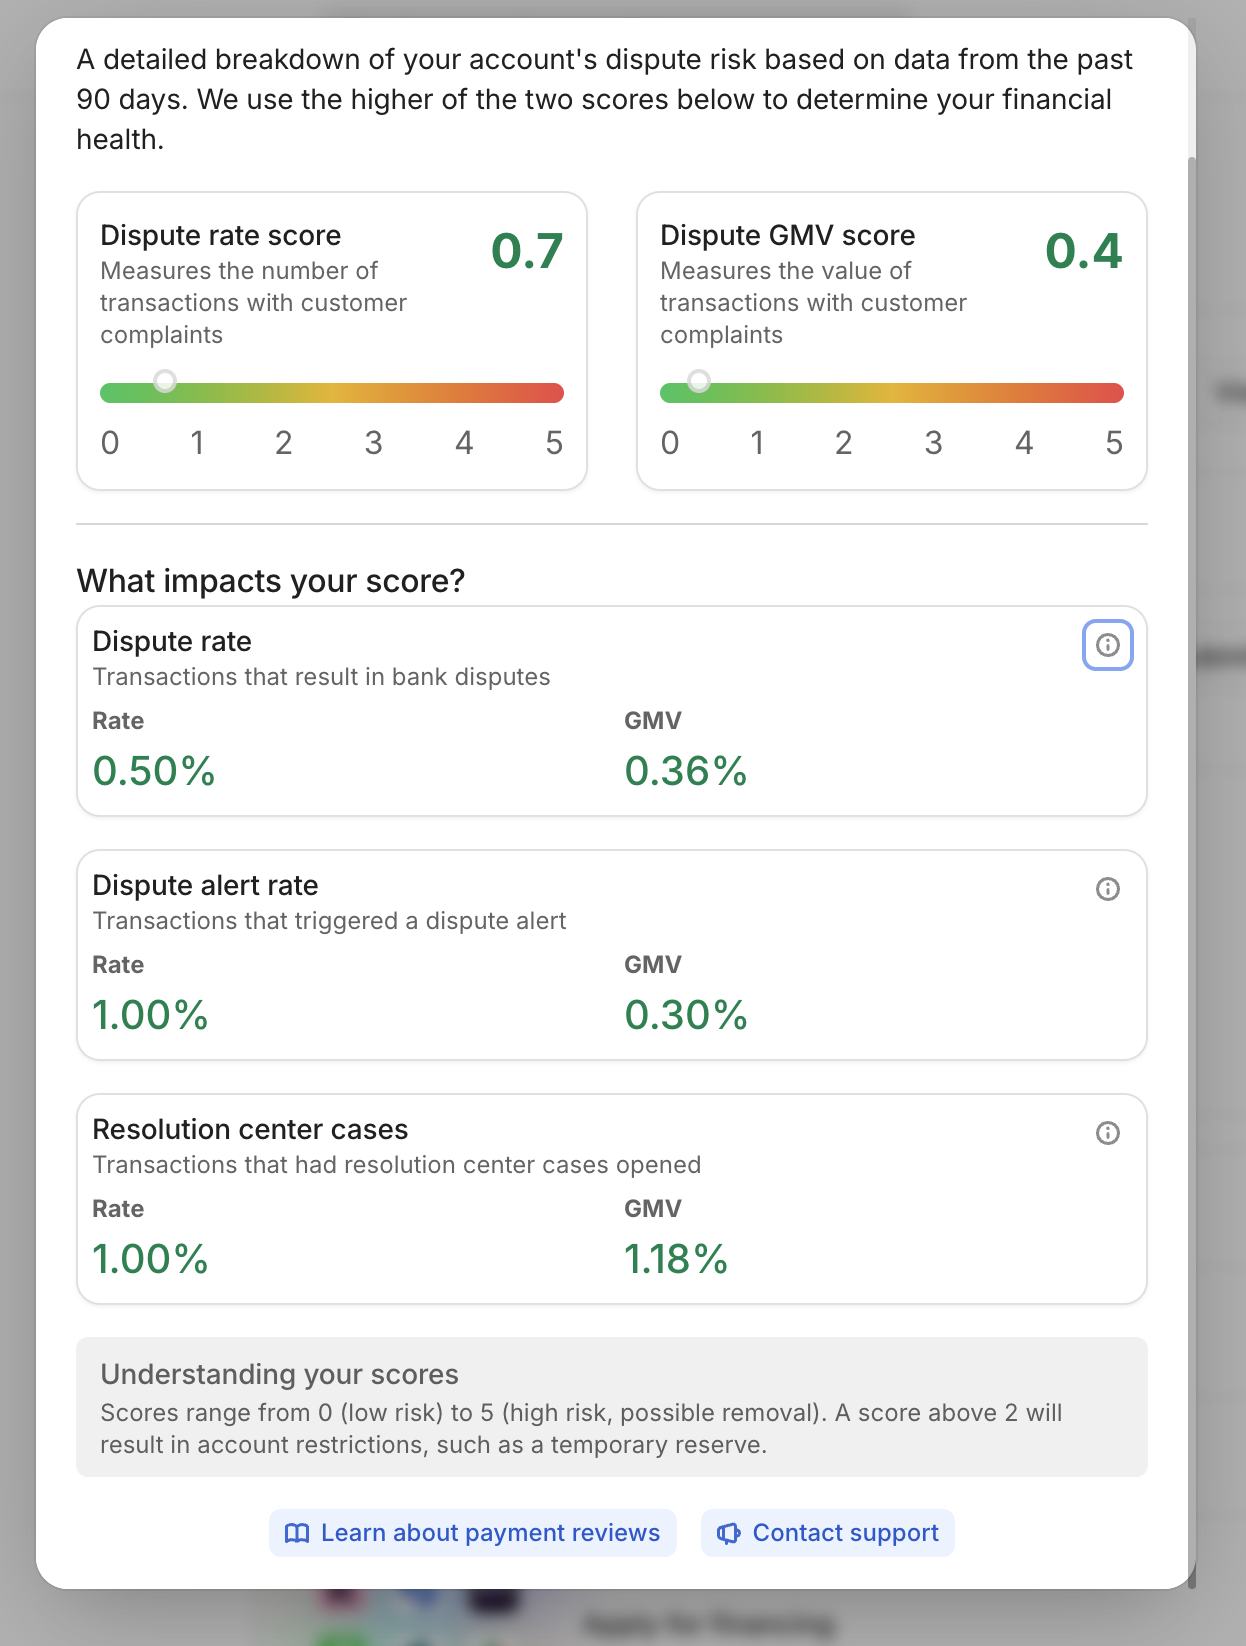This screenshot has height=1646, width=1246.
Task: Click the Dispute rate card title
Action: [x=172, y=641]
